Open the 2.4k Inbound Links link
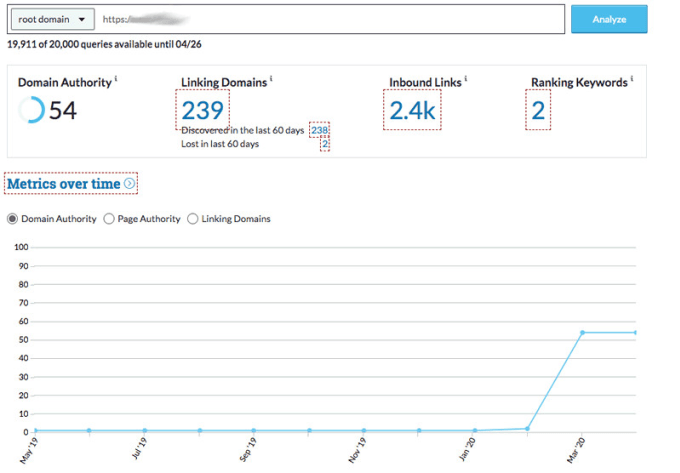Viewport: 680px width, 473px height. point(412,110)
